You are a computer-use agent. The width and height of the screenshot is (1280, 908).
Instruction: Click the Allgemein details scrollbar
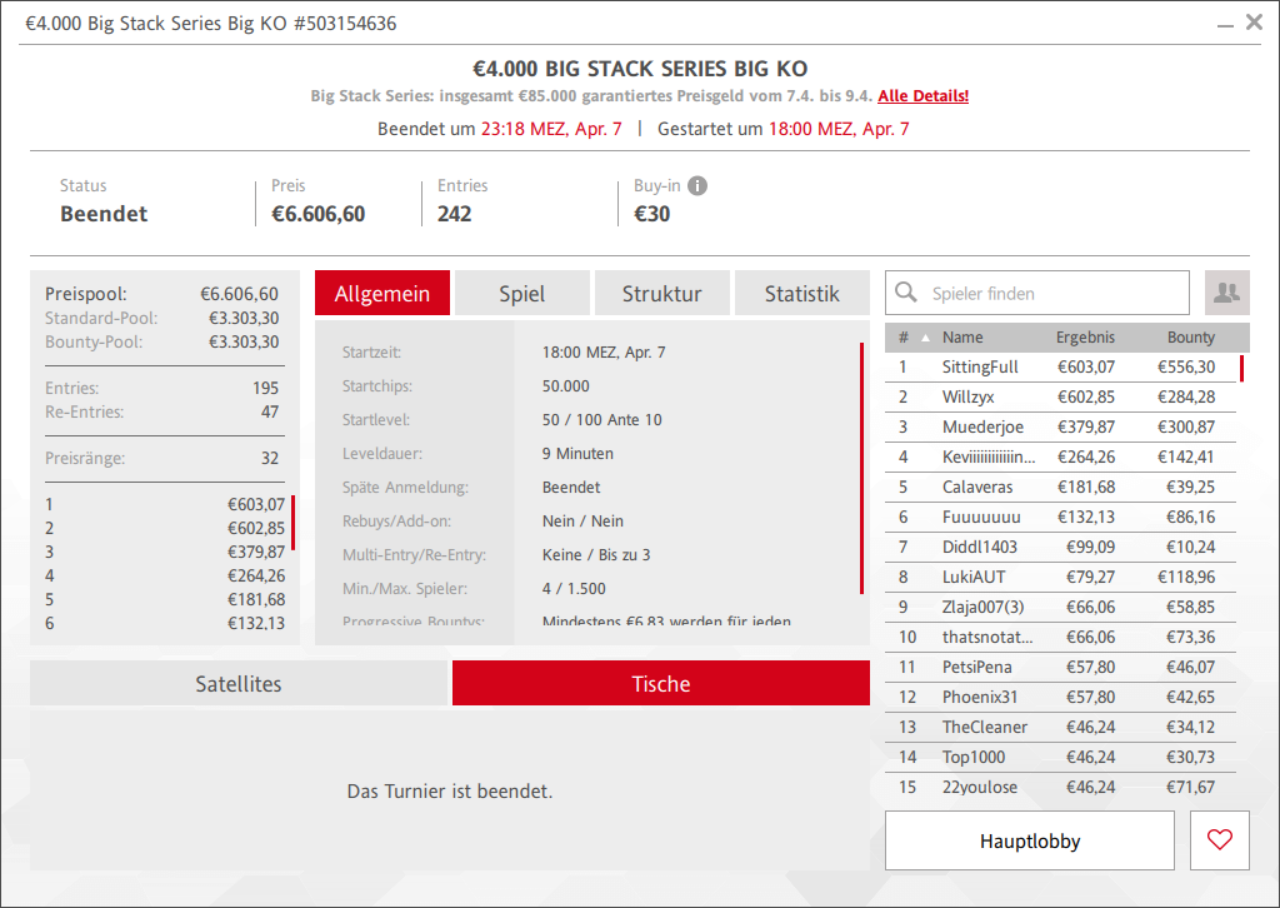(x=861, y=469)
